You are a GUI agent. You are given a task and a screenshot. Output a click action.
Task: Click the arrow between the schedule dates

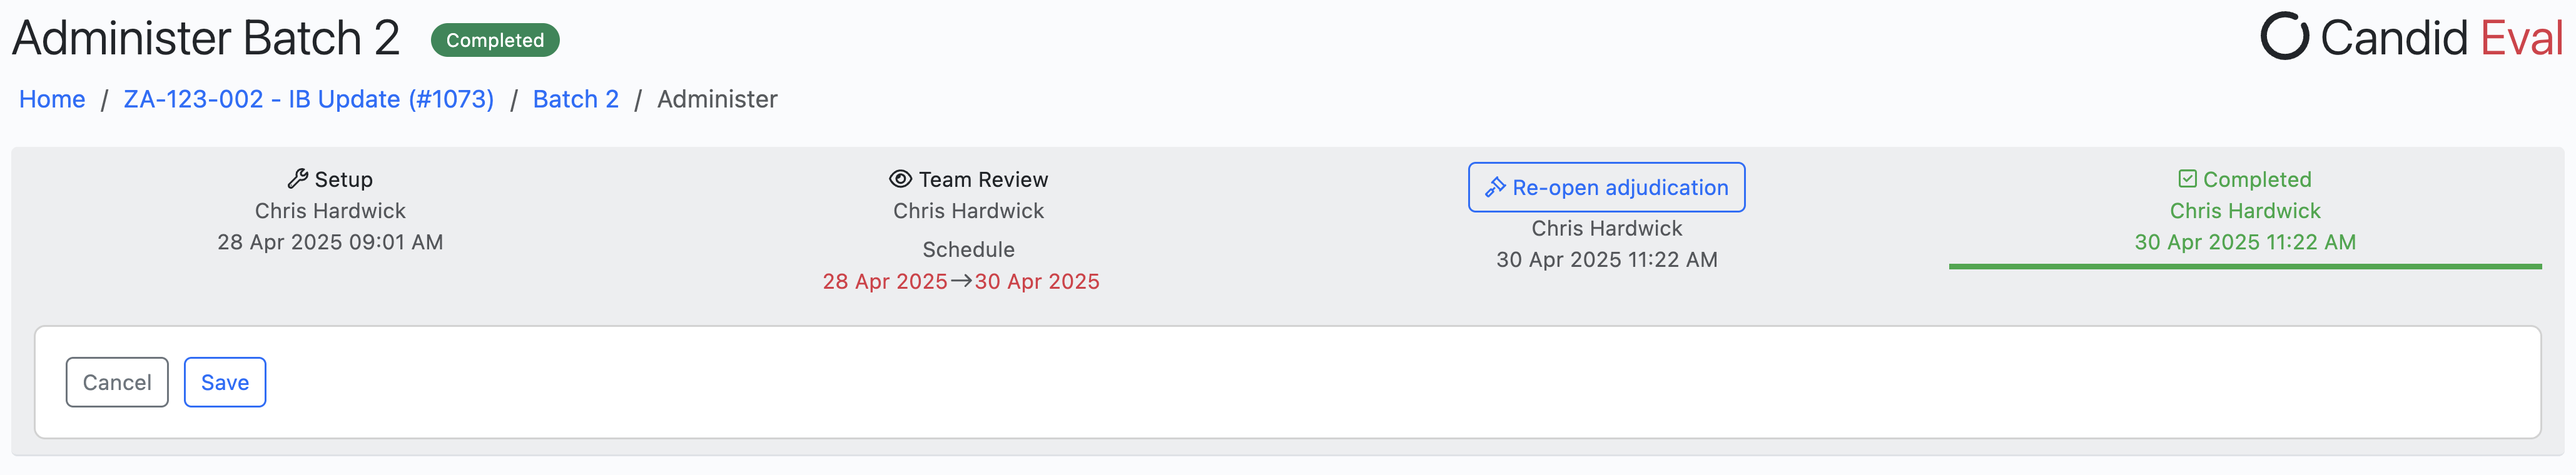click(961, 281)
